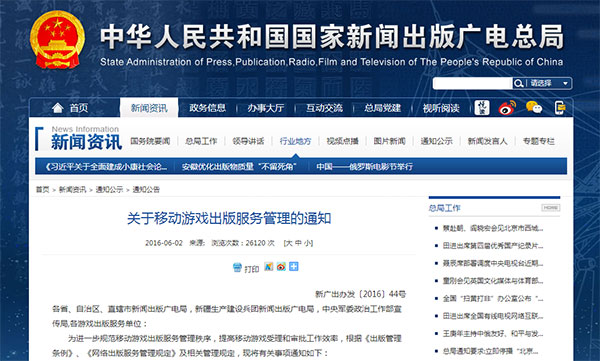This screenshot has height=361, width=600.
Task: Click the English agency name subtitle
Action: 331,62
